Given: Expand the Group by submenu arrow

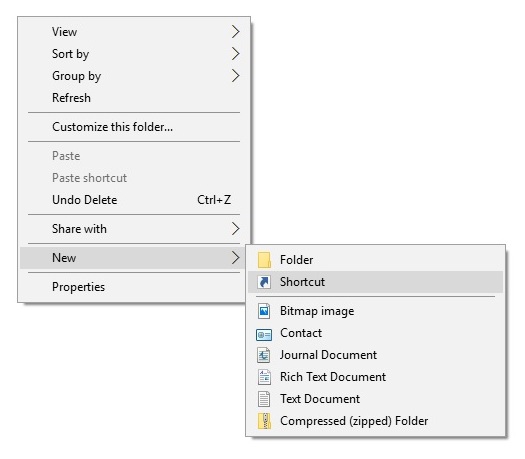Looking at the screenshot, I should click(x=236, y=76).
